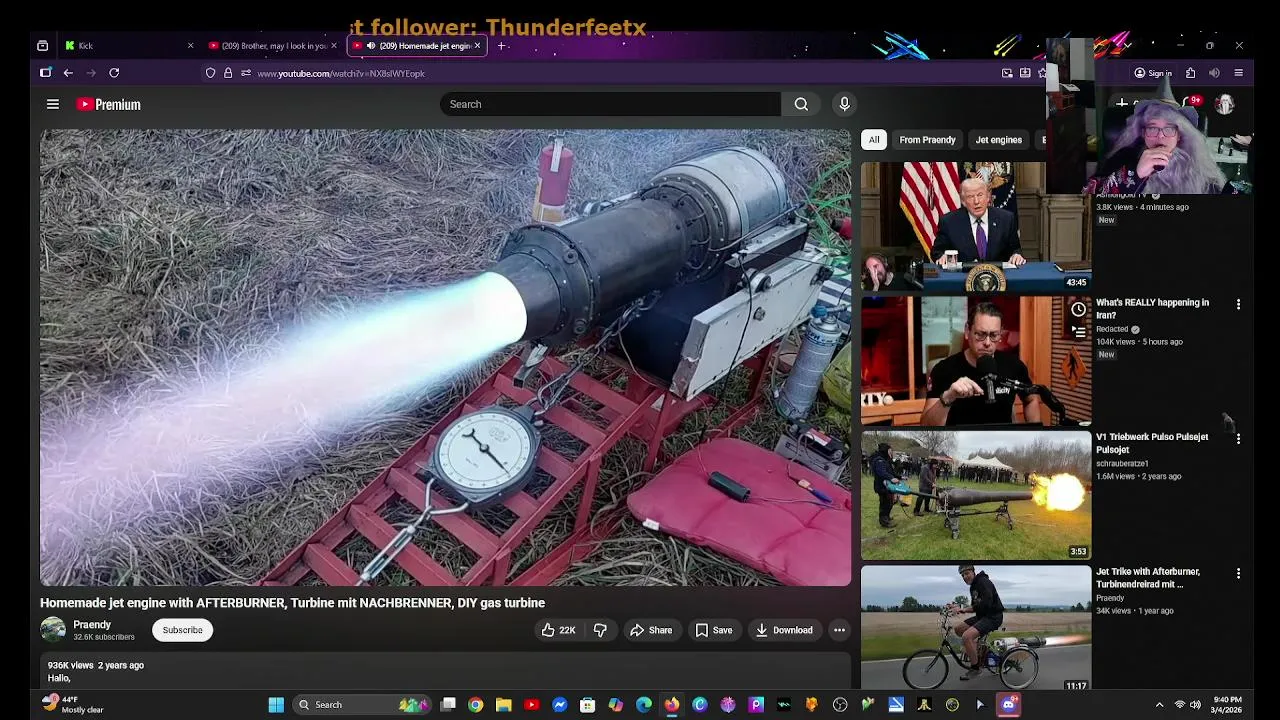Image resolution: width=1280 pixels, height=720 pixels.
Task: Open menu for the Iran video
Action: (1238, 304)
